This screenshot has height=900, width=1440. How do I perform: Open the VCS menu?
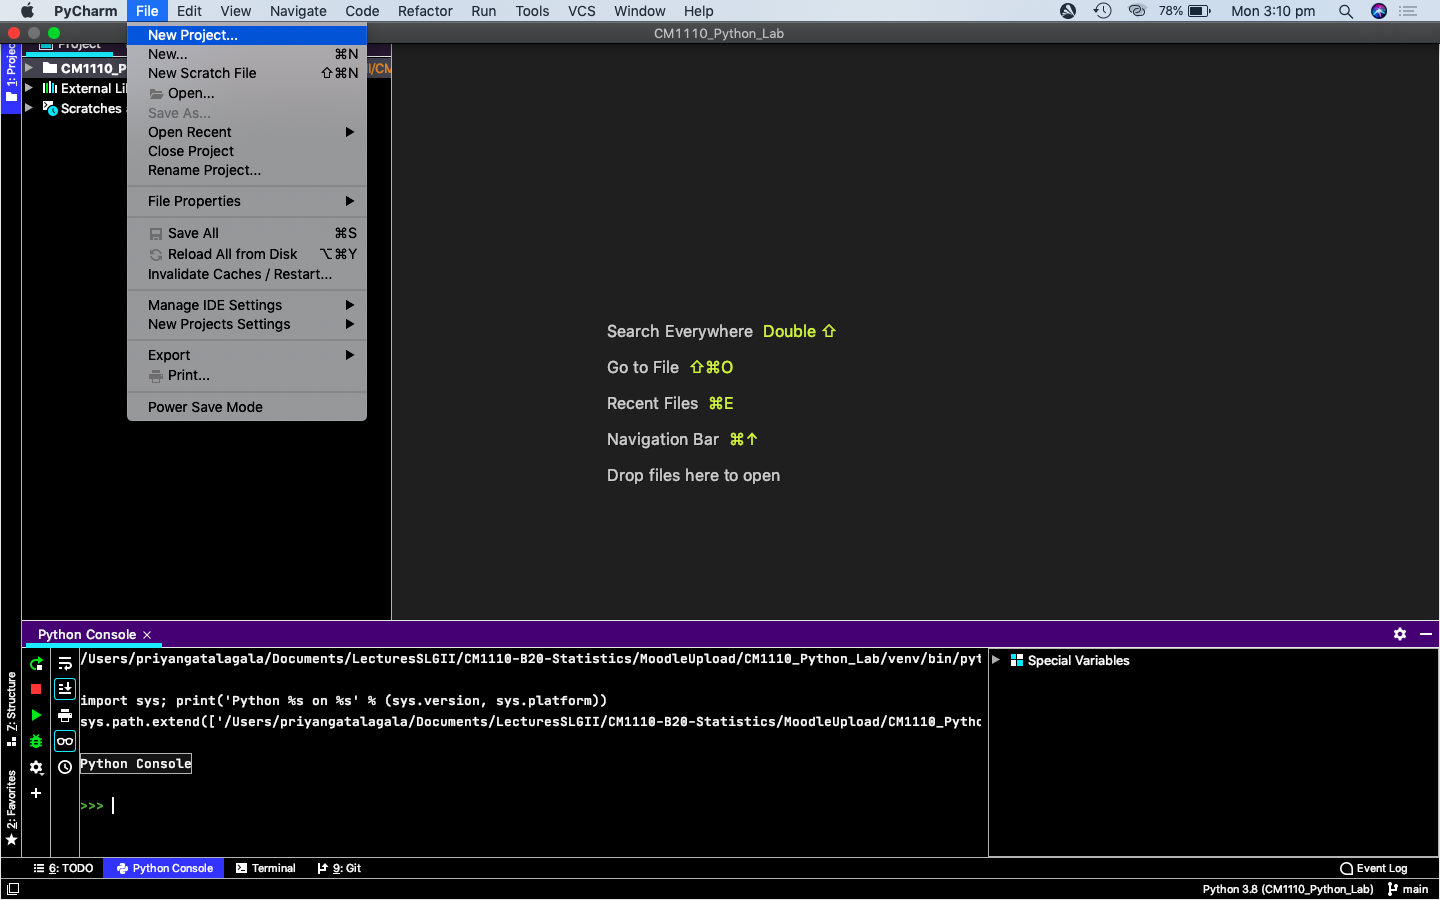point(581,11)
